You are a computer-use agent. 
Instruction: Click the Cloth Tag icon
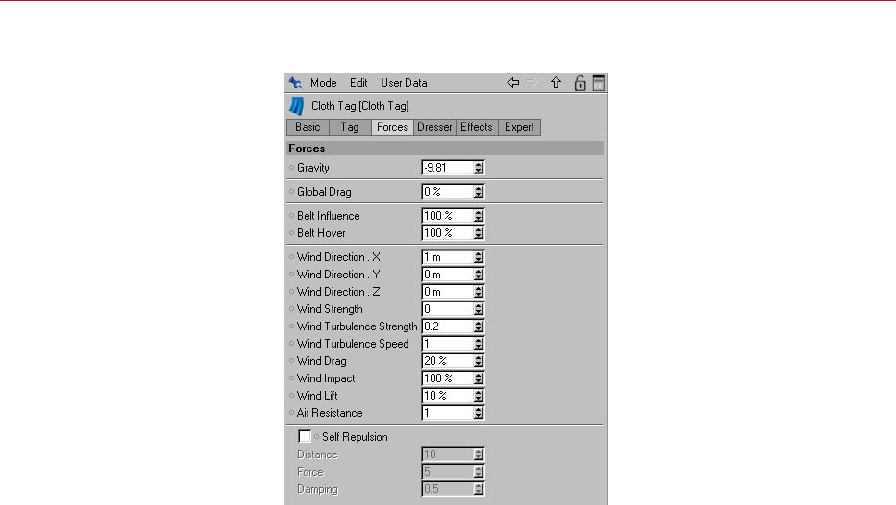[296, 106]
